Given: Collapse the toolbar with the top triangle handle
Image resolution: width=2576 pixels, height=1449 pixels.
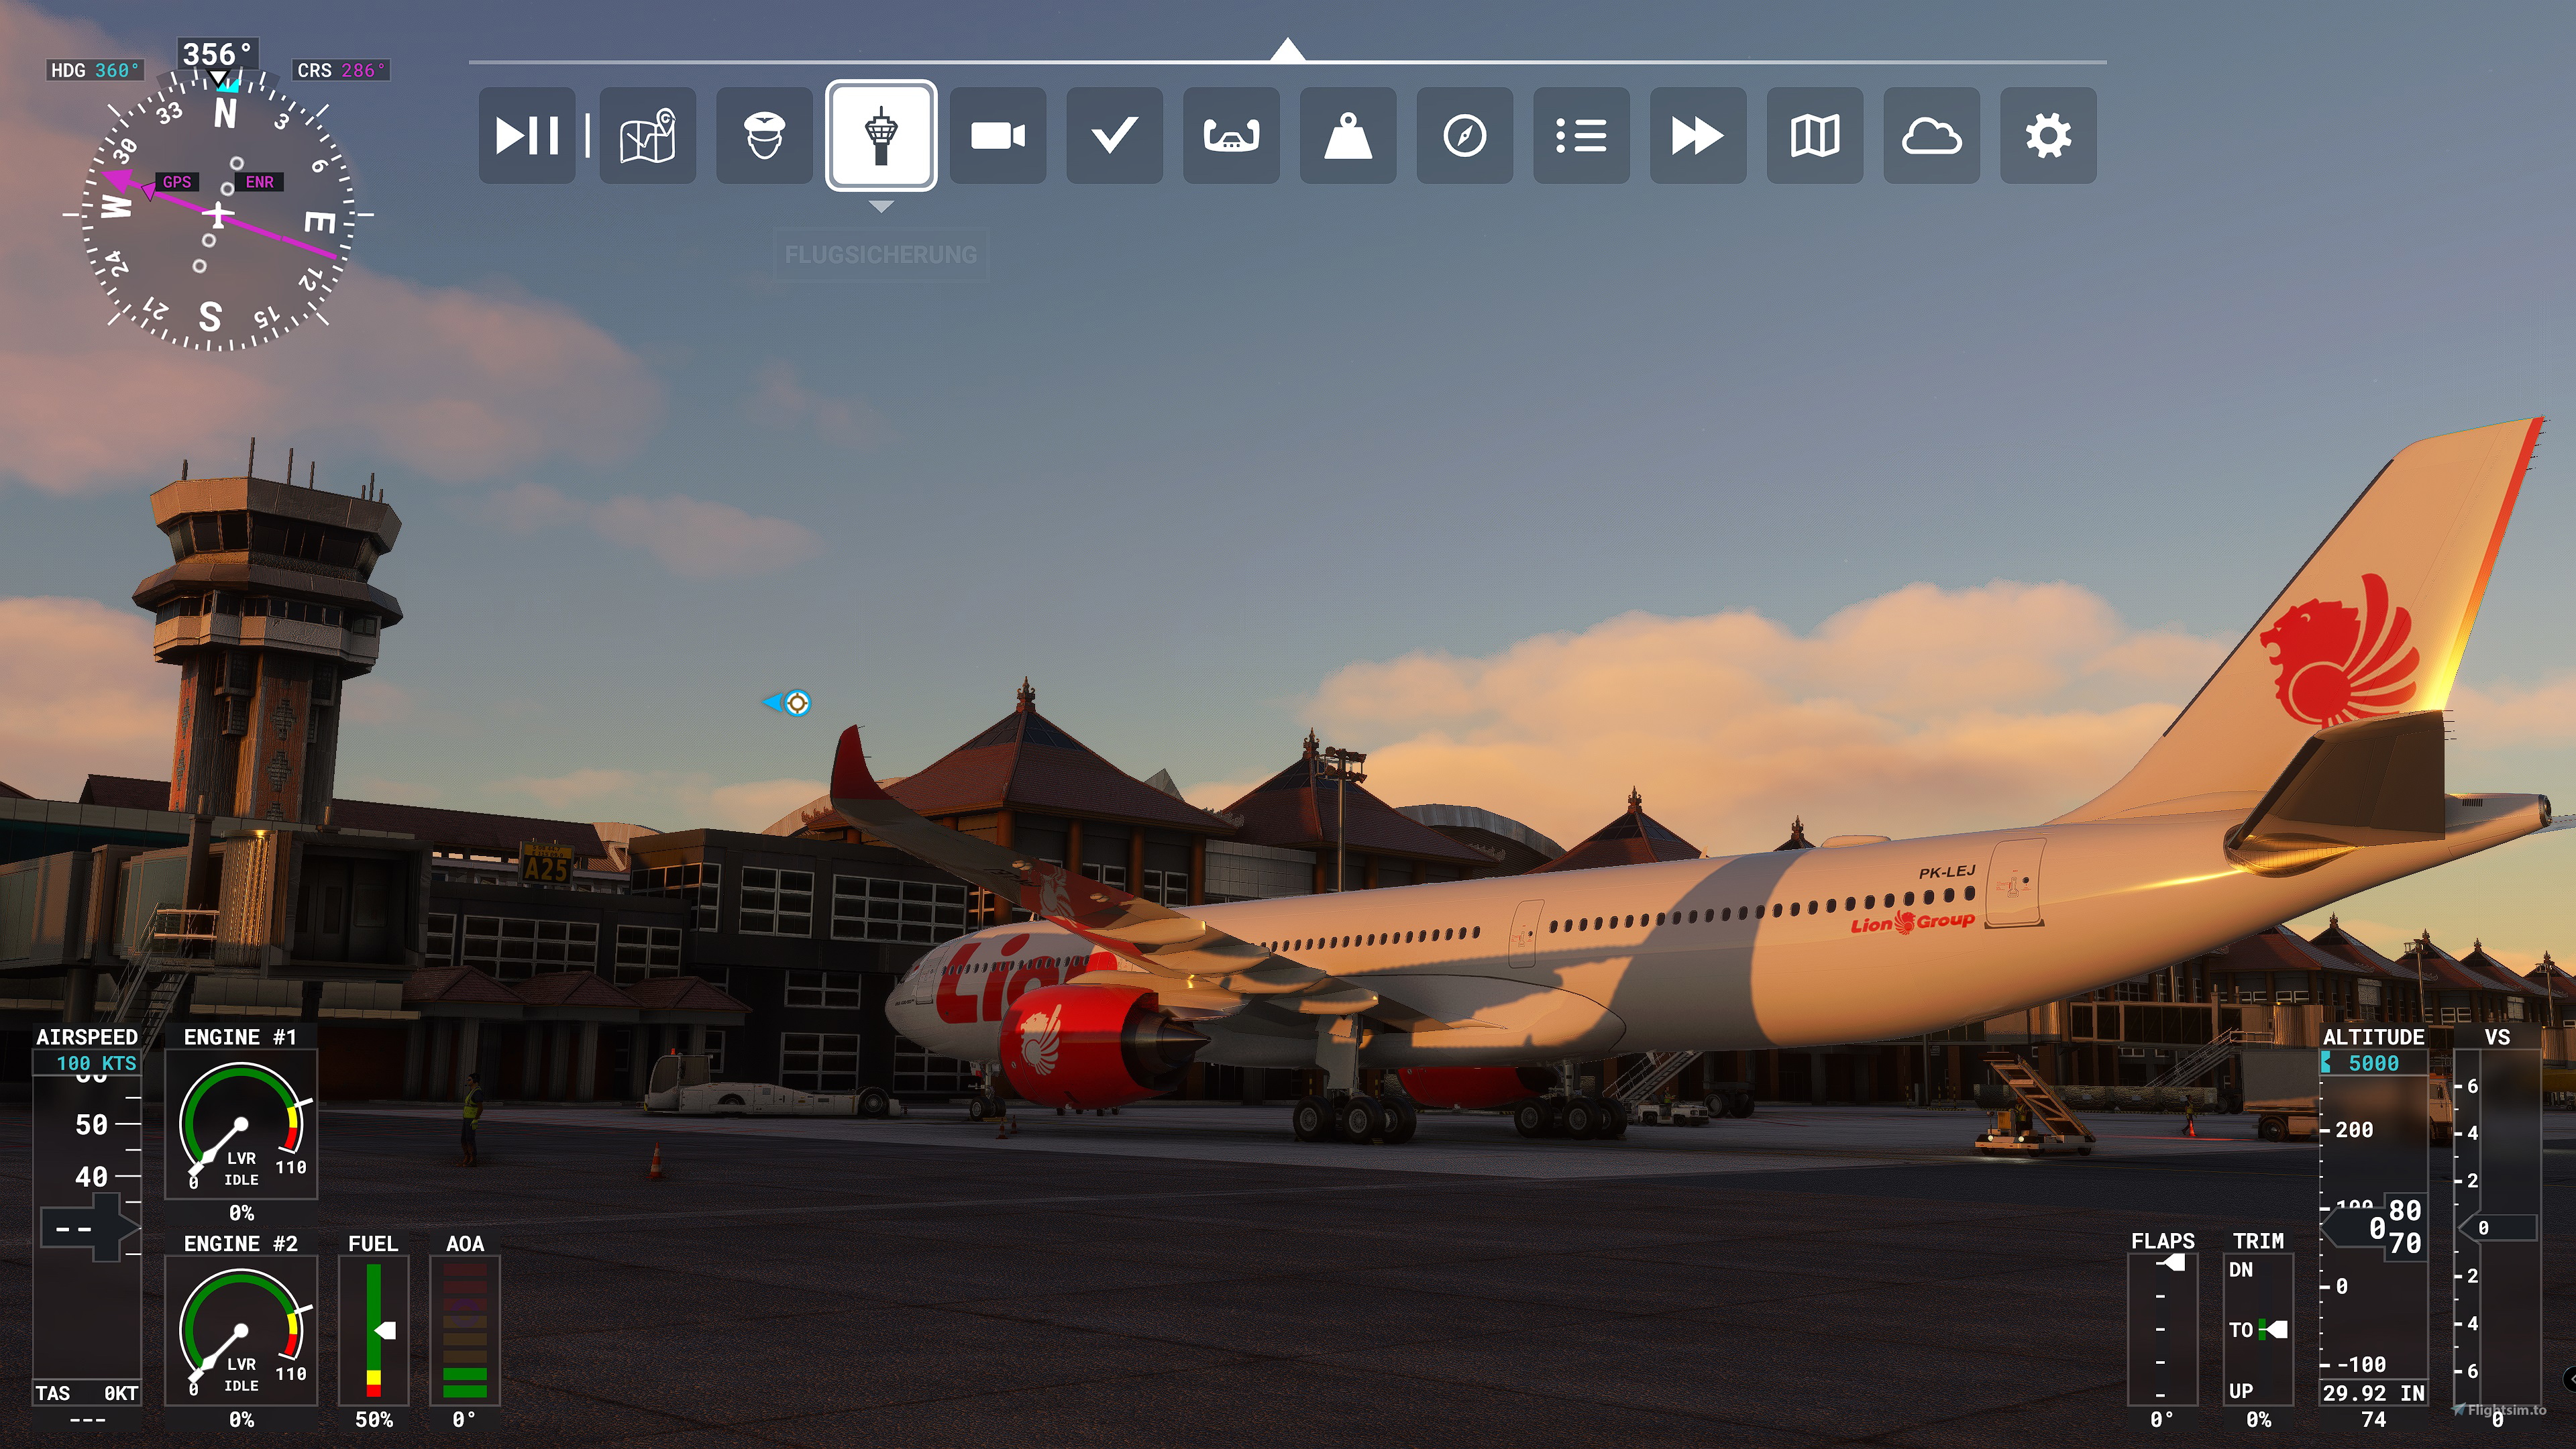Looking at the screenshot, I should click(x=1288, y=49).
